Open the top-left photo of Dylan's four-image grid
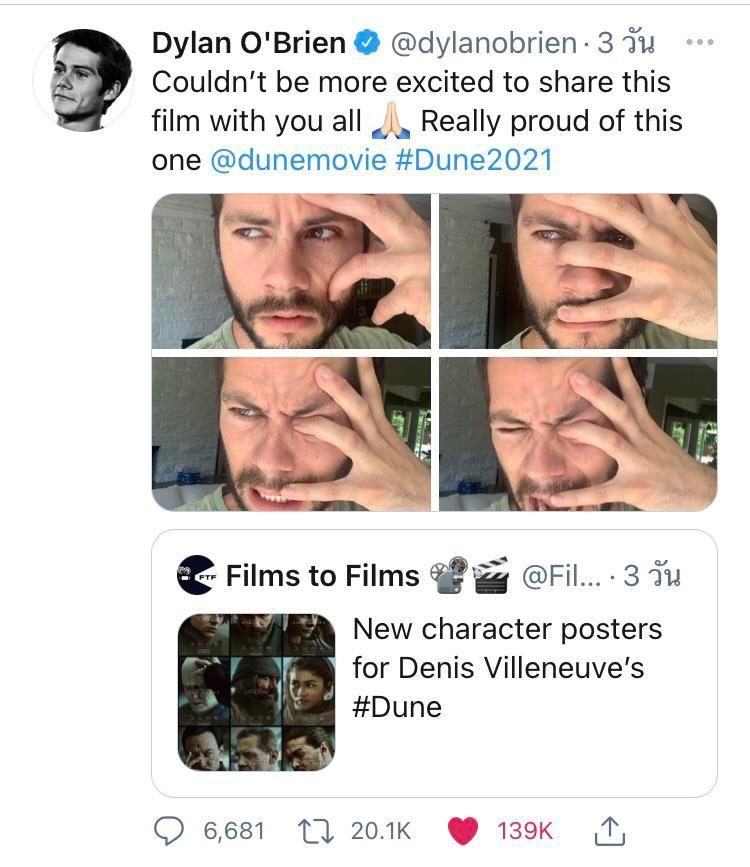Viewport: 750px width, 867px height. pyautogui.click(x=290, y=270)
